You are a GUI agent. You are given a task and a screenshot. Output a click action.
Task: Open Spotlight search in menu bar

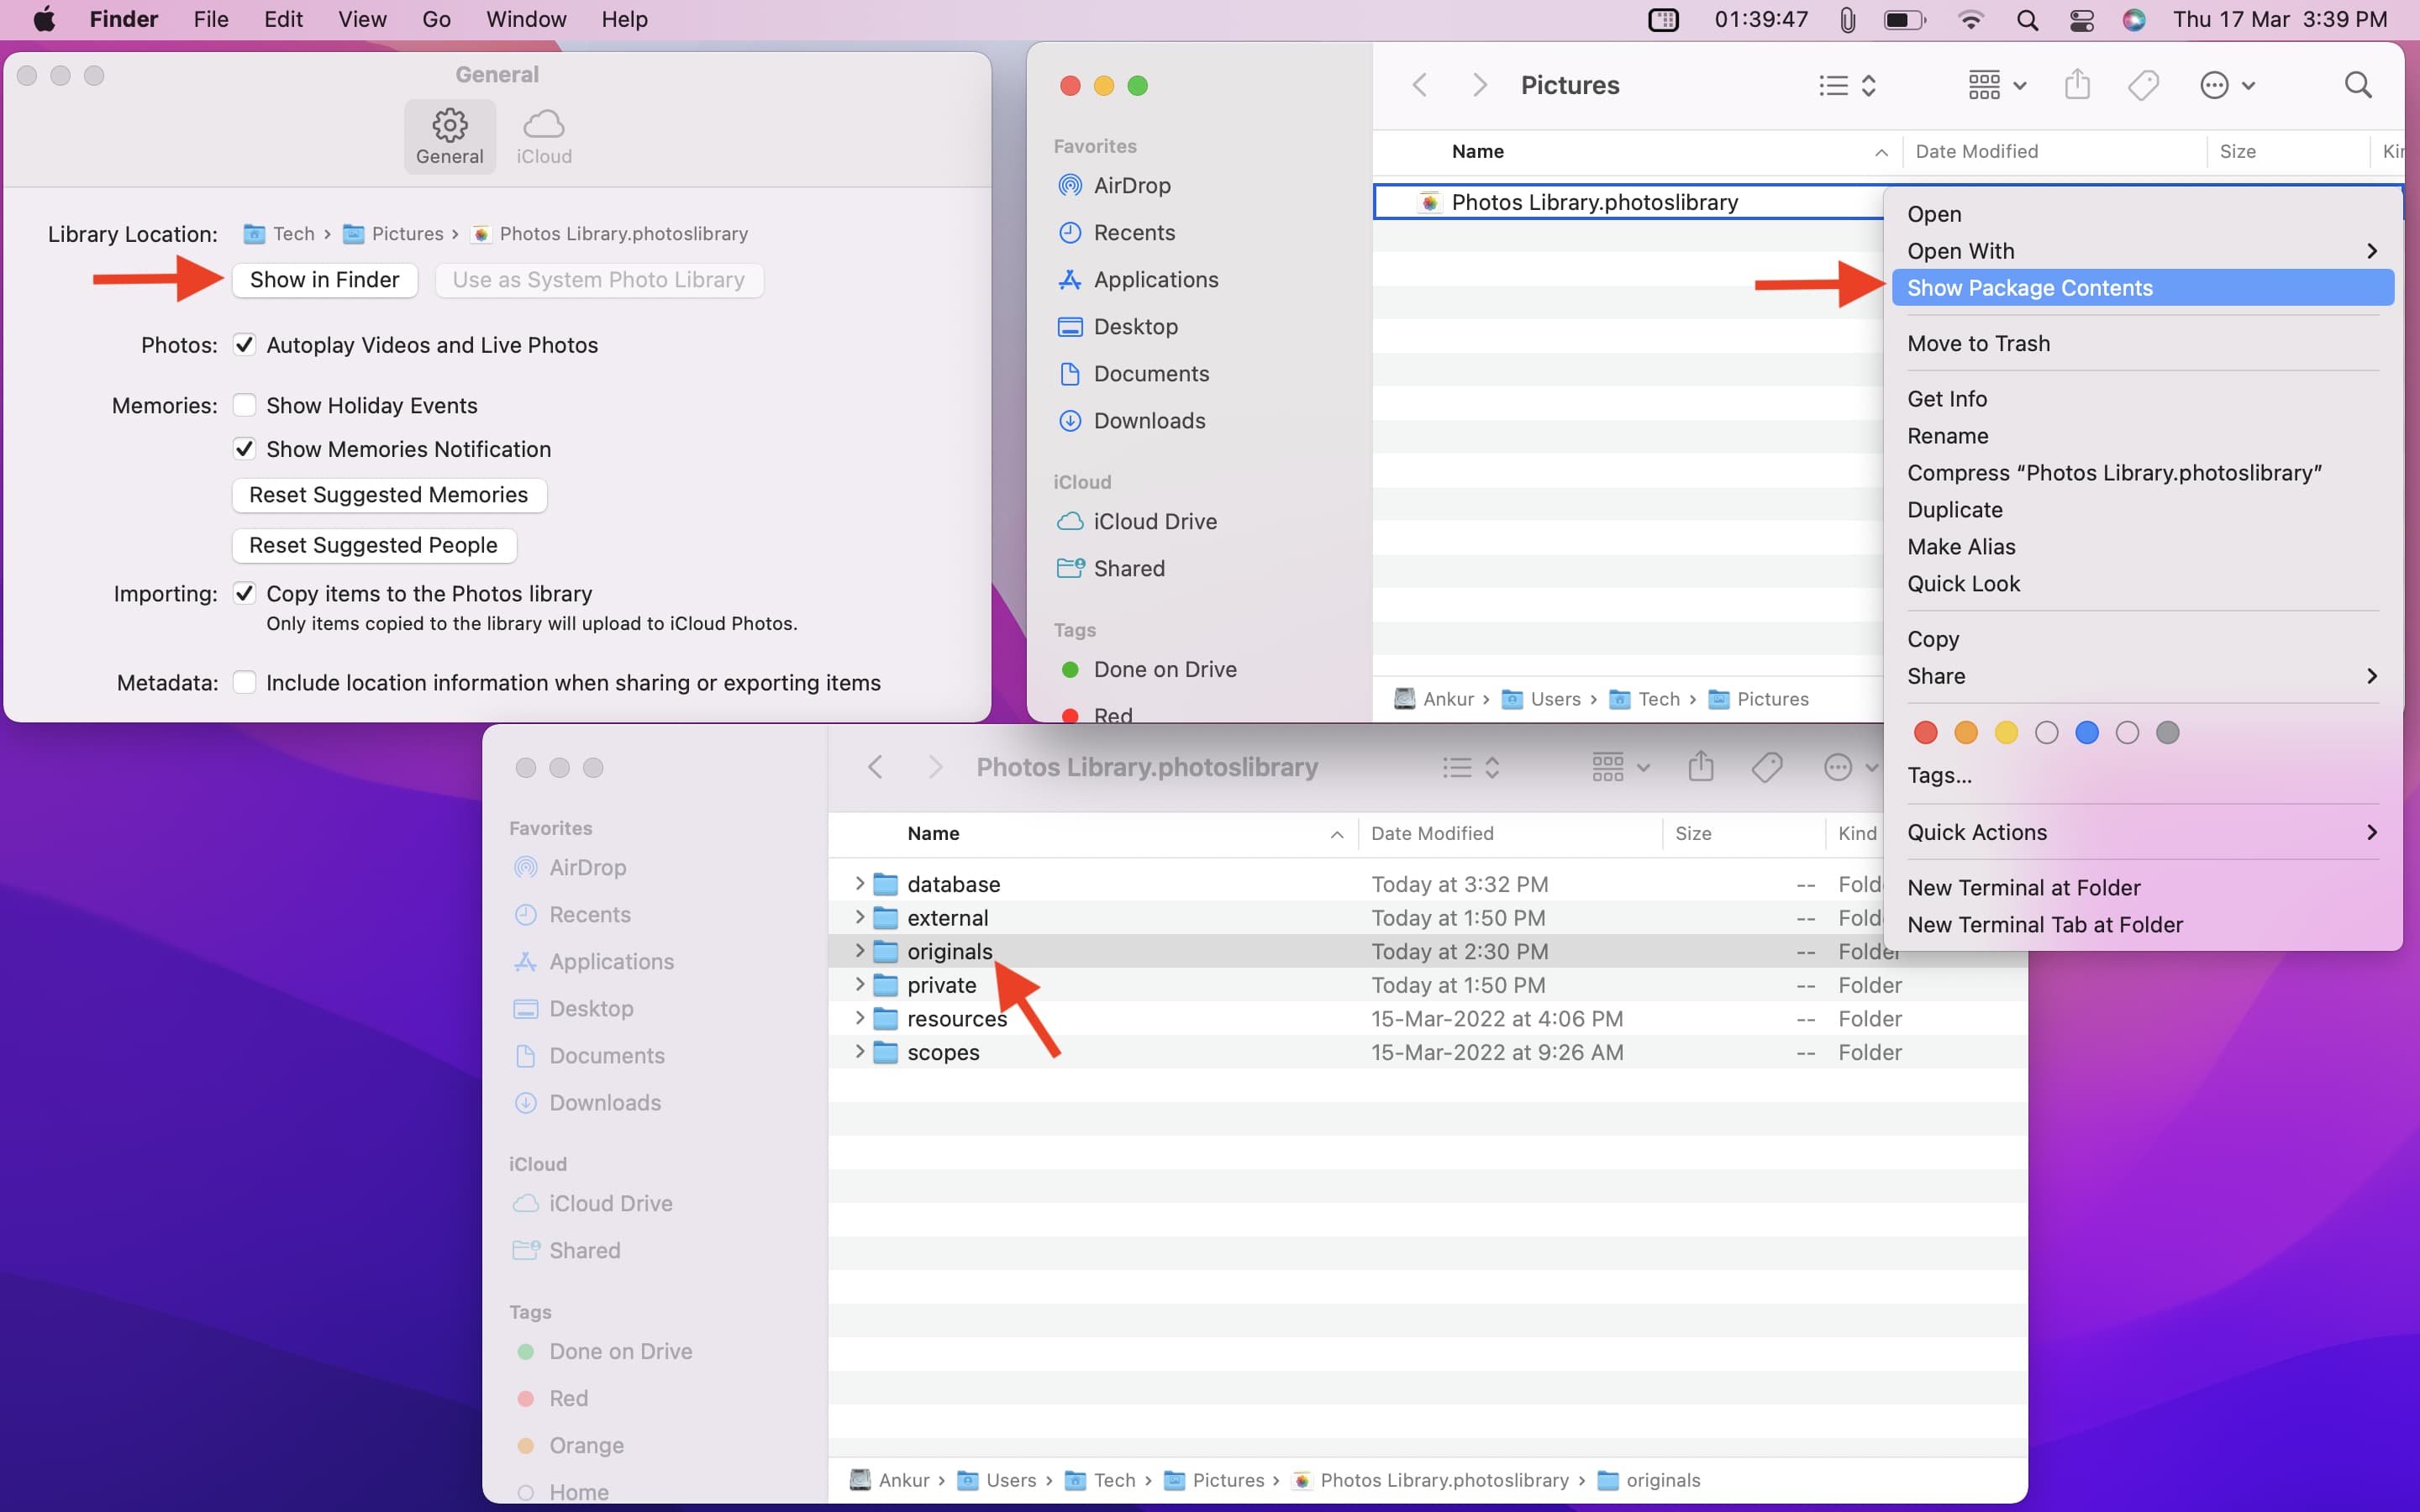2027,20
